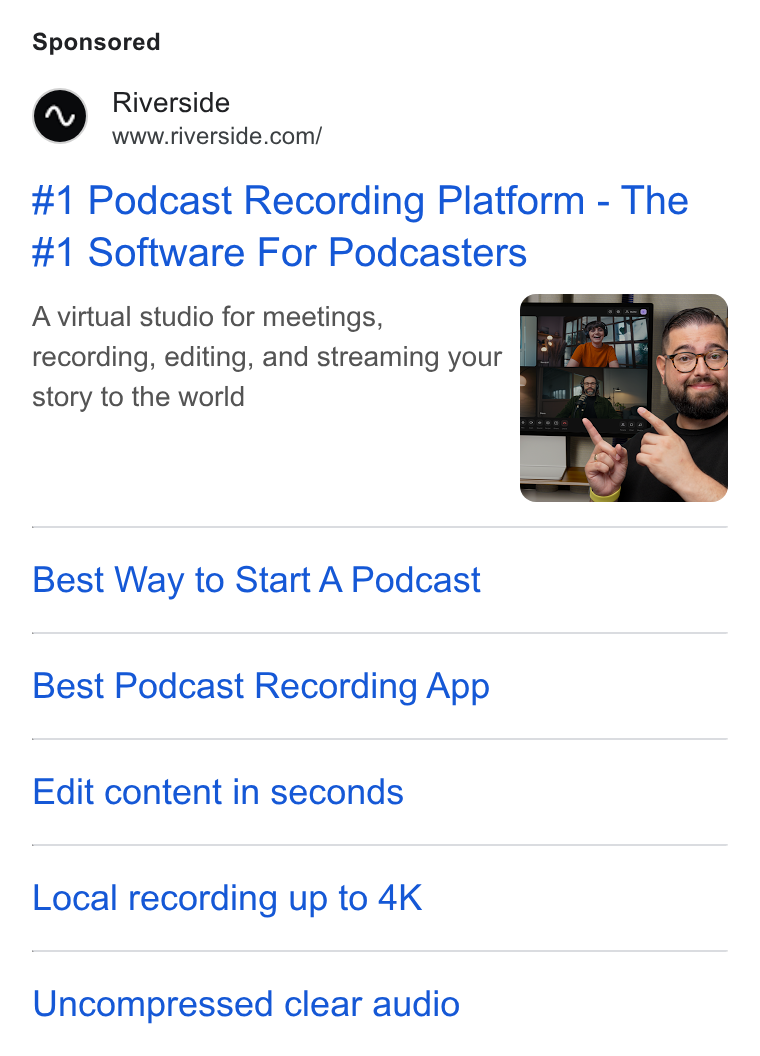Open the Best Podcast Recording App link
Image resolution: width=760 pixels, height=1056 pixels.
(261, 686)
